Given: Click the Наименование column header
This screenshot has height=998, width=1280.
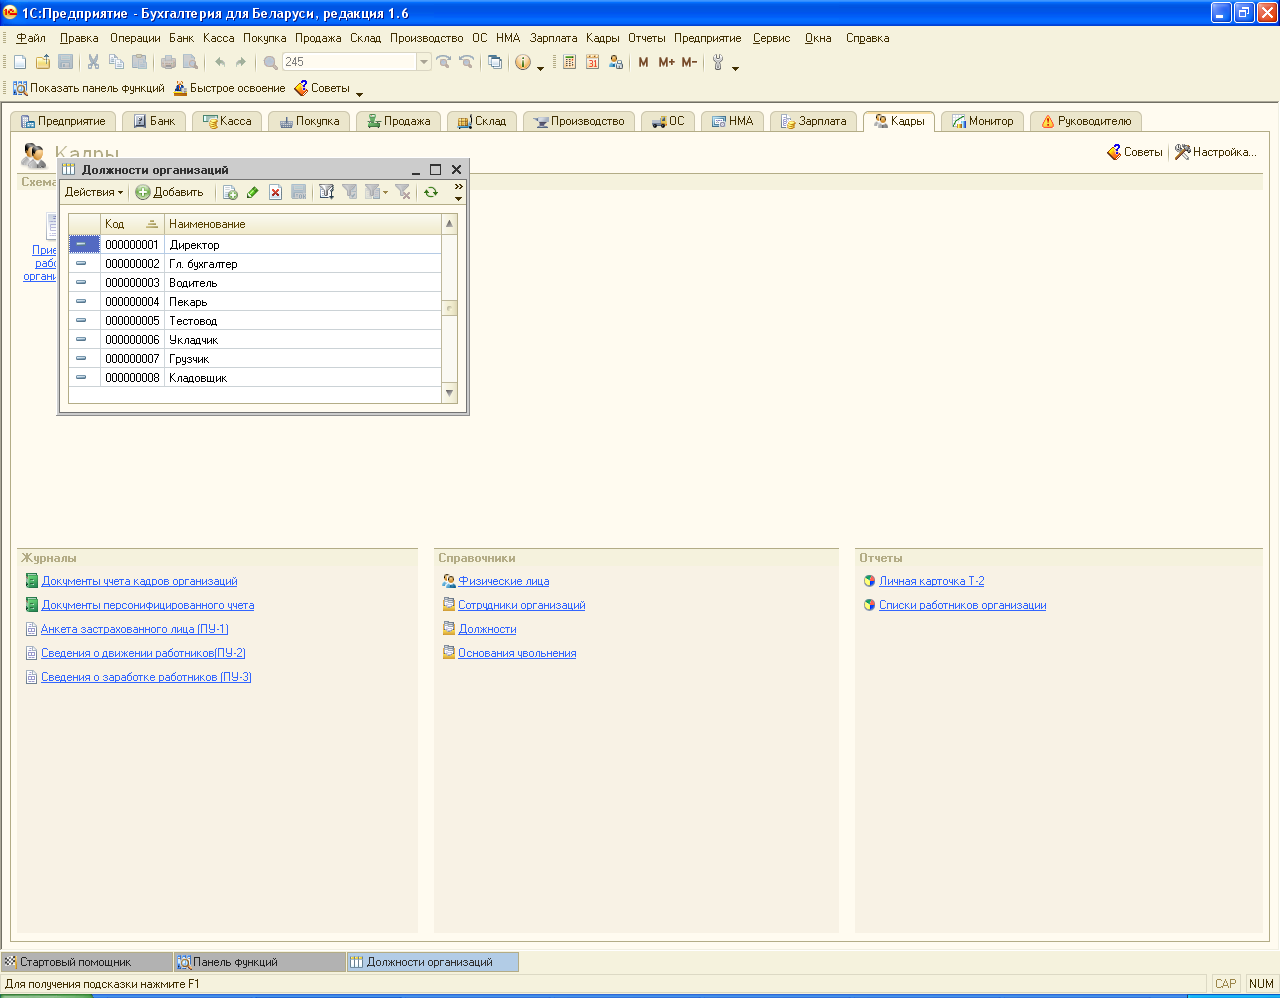Looking at the screenshot, I should pos(303,224).
